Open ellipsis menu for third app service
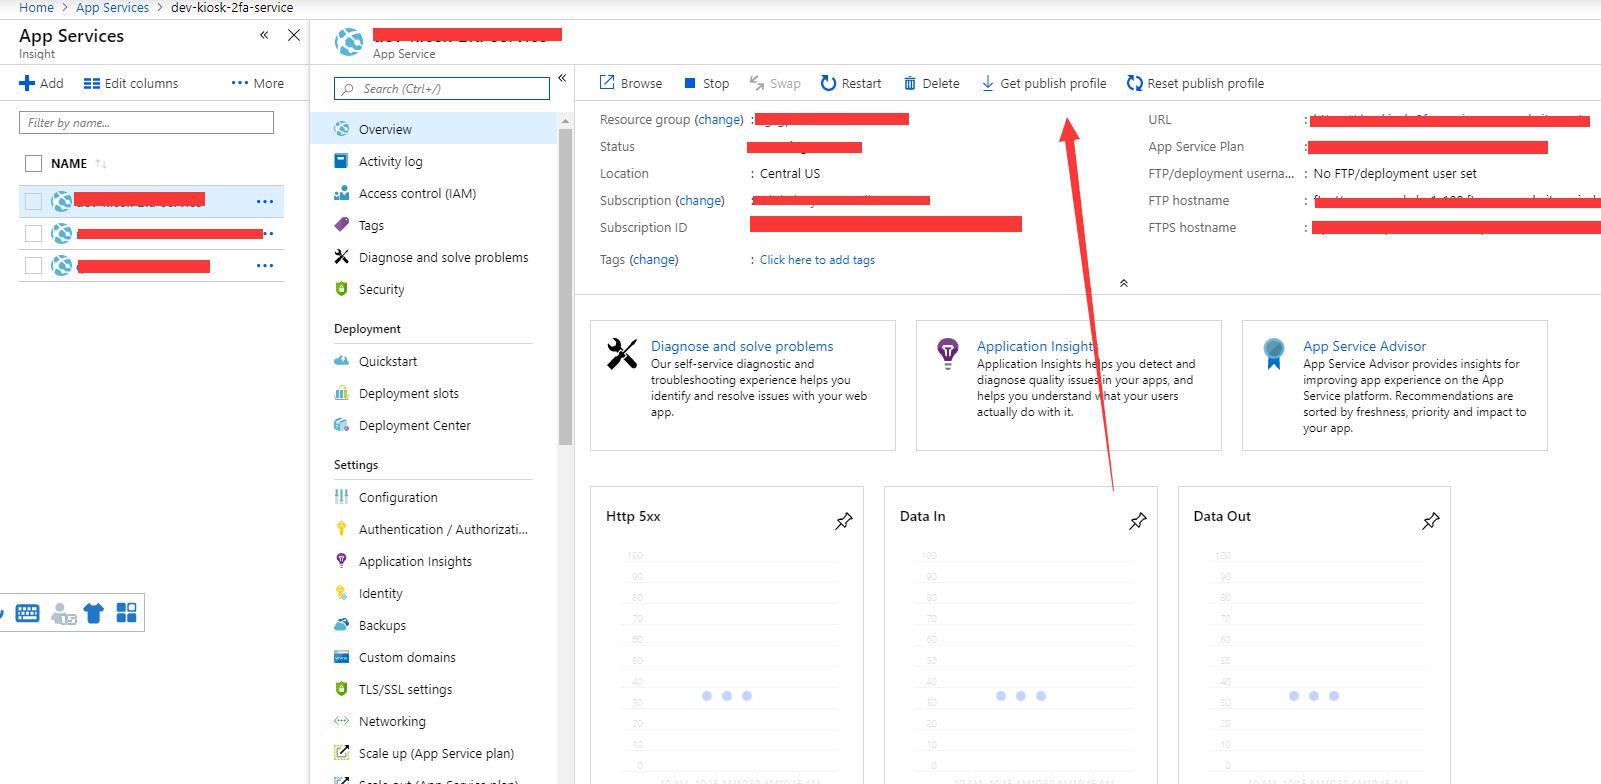The height and width of the screenshot is (784, 1601). pyautogui.click(x=265, y=265)
